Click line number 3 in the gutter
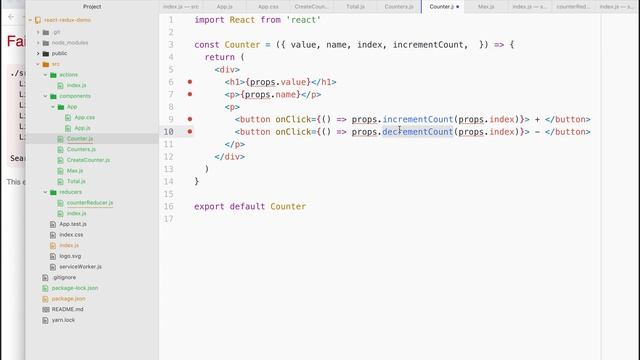The width and height of the screenshot is (640, 360). pyautogui.click(x=171, y=44)
